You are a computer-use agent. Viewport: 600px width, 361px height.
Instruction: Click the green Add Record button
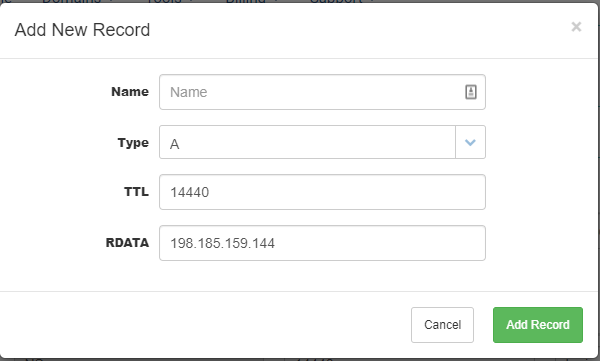(x=538, y=325)
